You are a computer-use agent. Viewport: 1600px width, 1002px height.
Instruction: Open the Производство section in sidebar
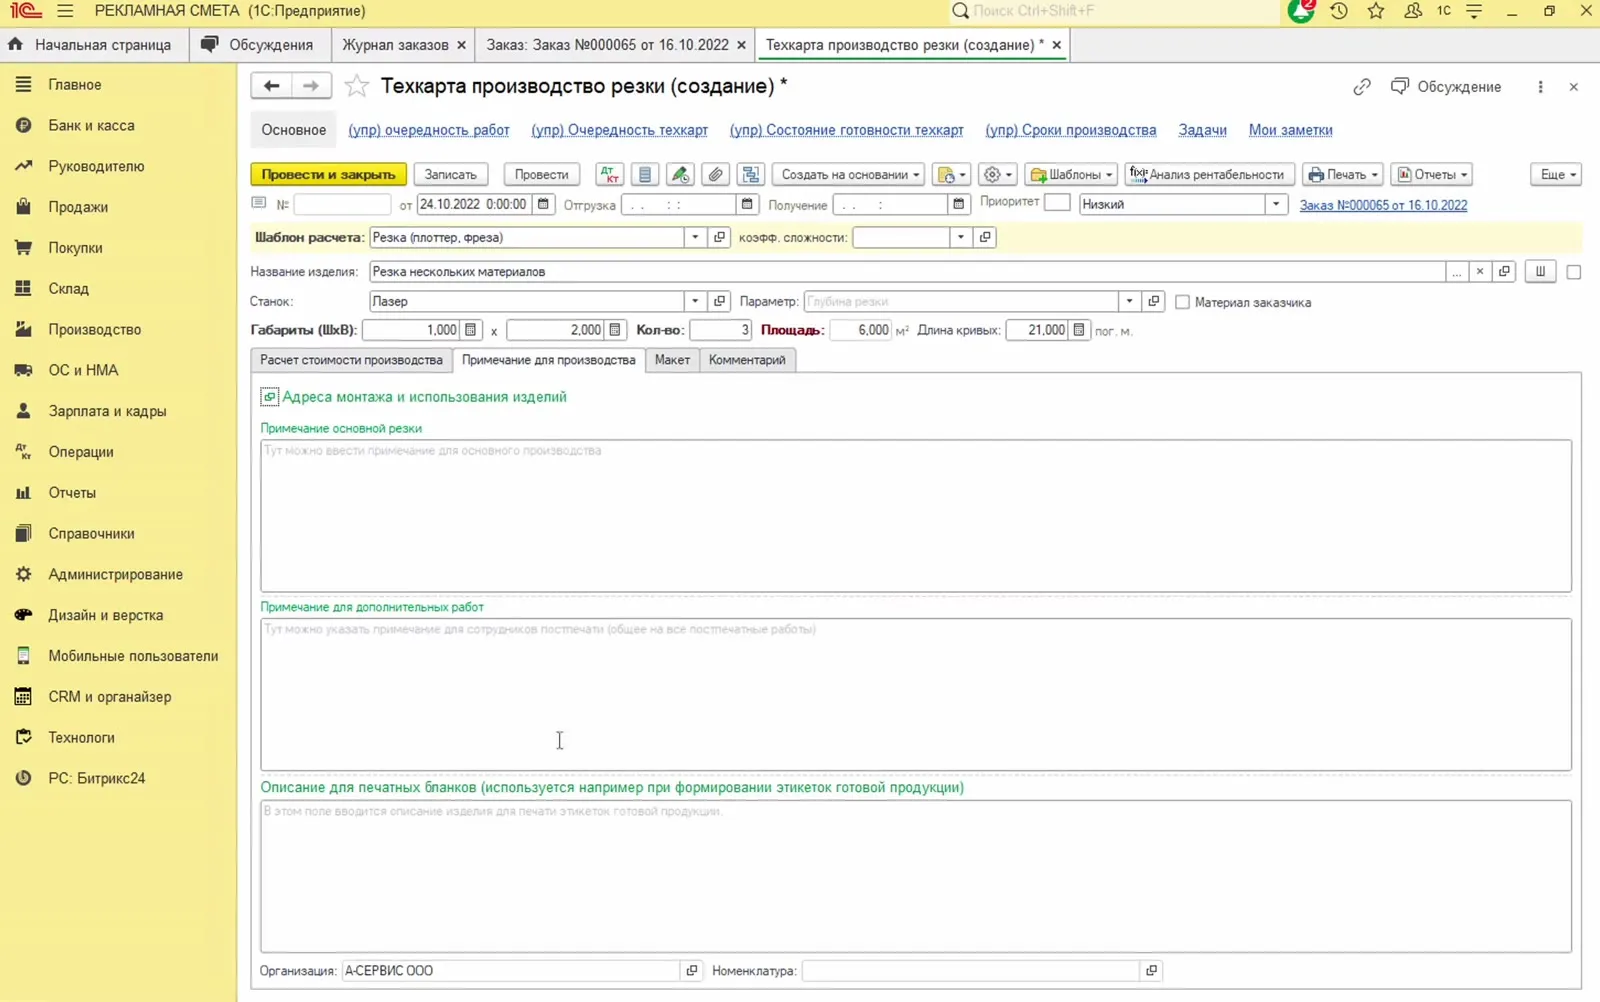pyautogui.click(x=95, y=329)
